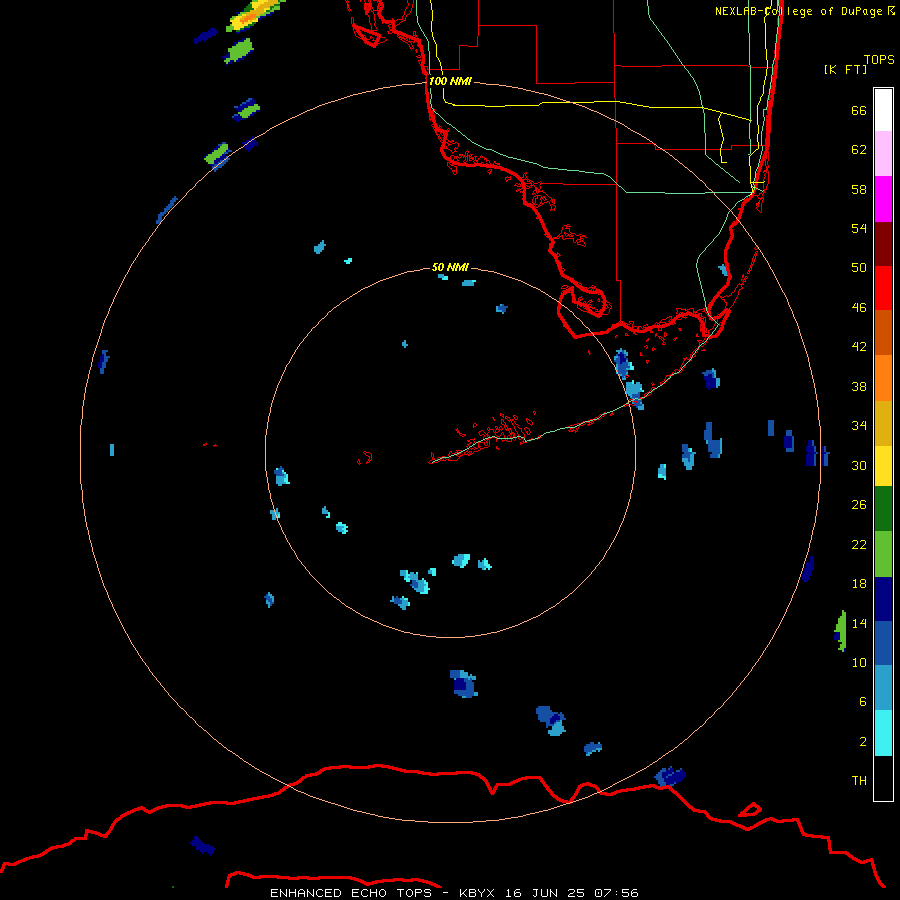The image size is (900, 900).
Task: Click the [K FT] units label
Action: [x=845, y=69]
